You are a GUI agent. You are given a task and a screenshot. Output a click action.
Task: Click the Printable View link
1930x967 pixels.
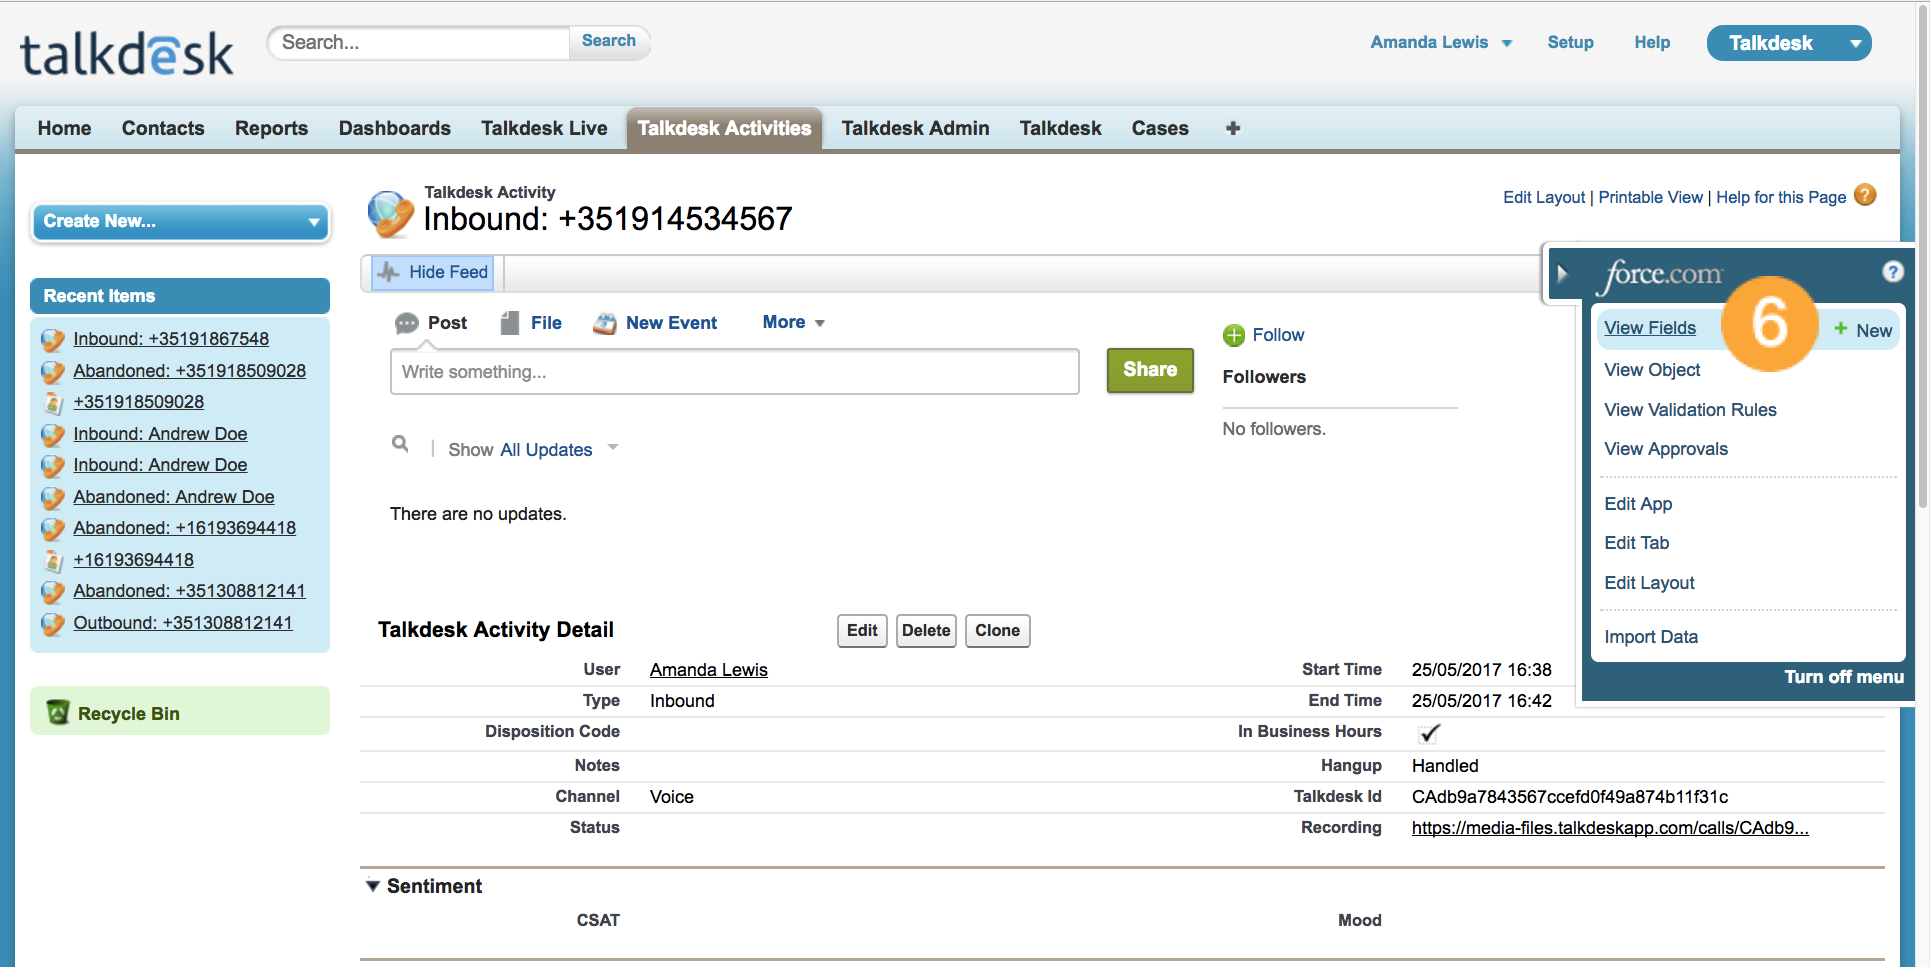(1650, 197)
